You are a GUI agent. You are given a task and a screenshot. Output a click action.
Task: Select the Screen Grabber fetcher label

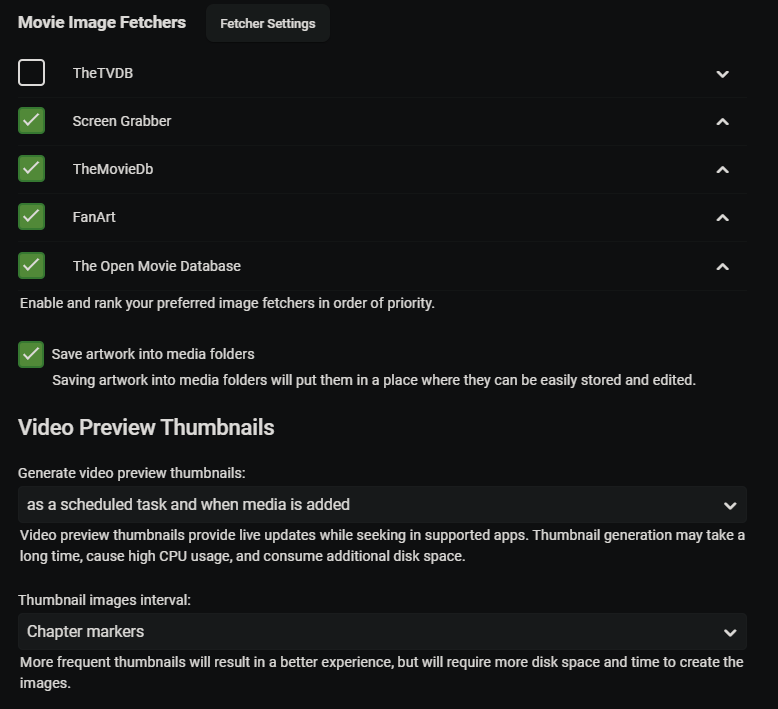(x=122, y=121)
